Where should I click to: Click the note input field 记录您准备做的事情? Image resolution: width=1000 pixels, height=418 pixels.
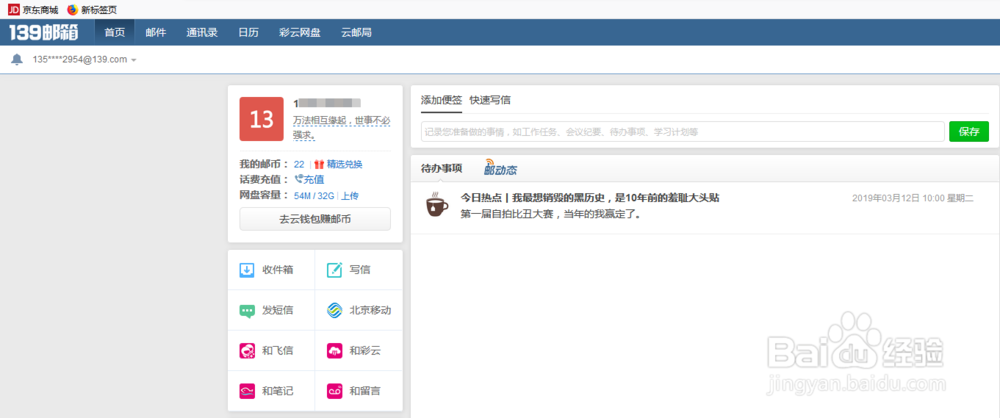click(x=682, y=131)
